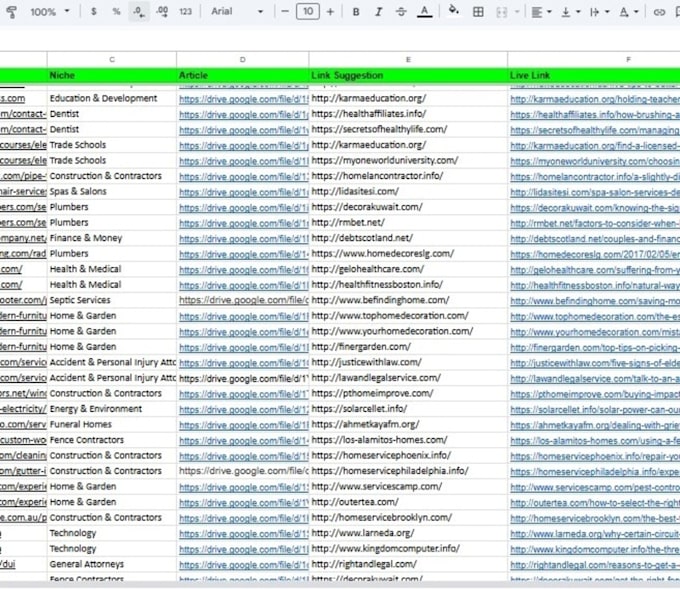The image size is (680, 589).
Task: Select column E header
Action: pos(408,59)
